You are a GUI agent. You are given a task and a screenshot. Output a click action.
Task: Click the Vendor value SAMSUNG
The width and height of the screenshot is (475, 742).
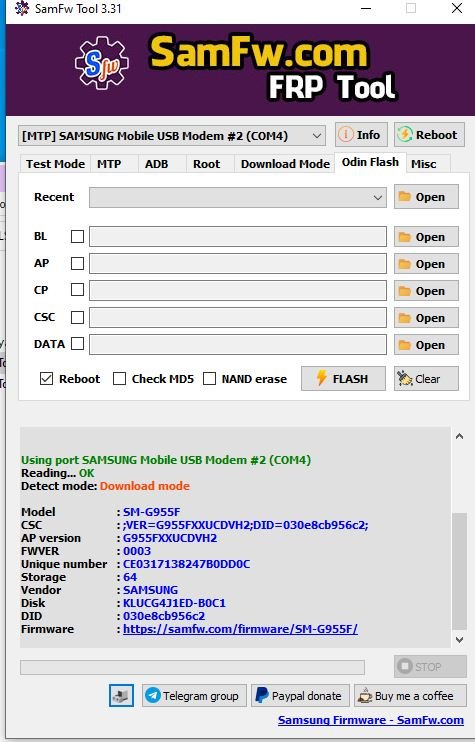(x=150, y=590)
